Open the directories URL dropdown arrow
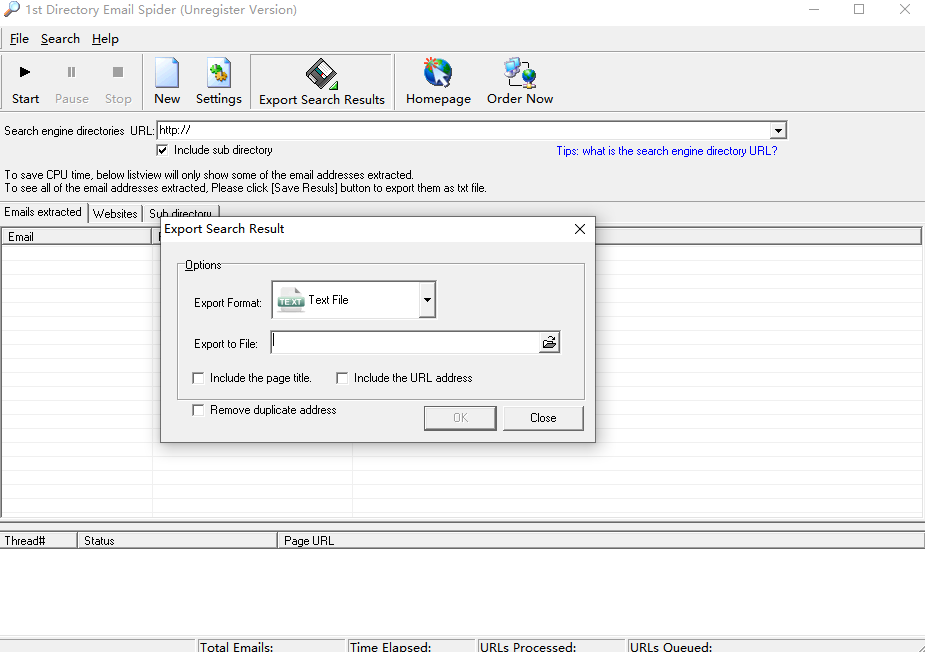The width and height of the screenshot is (925, 652). coord(778,130)
